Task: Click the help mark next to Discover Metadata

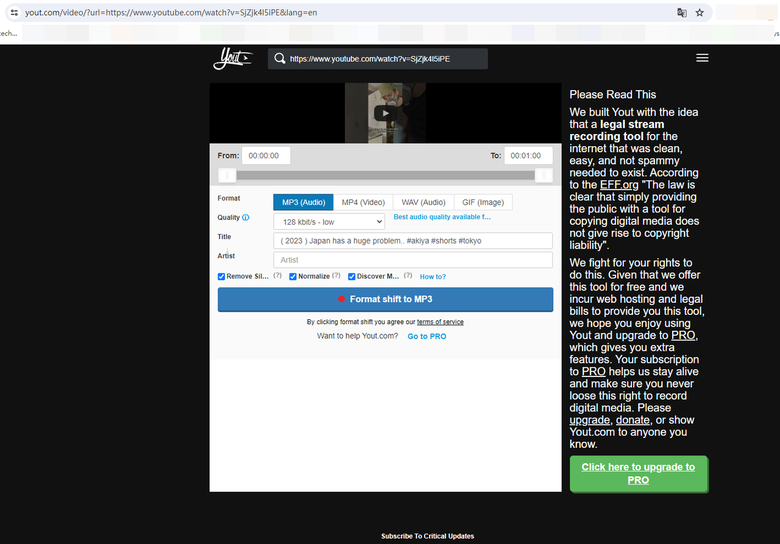Action: coord(408,275)
